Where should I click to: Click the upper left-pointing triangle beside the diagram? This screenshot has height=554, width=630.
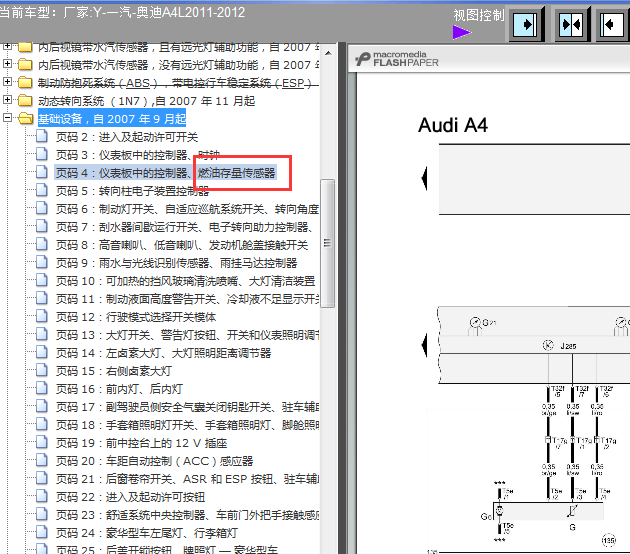[424, 178]
